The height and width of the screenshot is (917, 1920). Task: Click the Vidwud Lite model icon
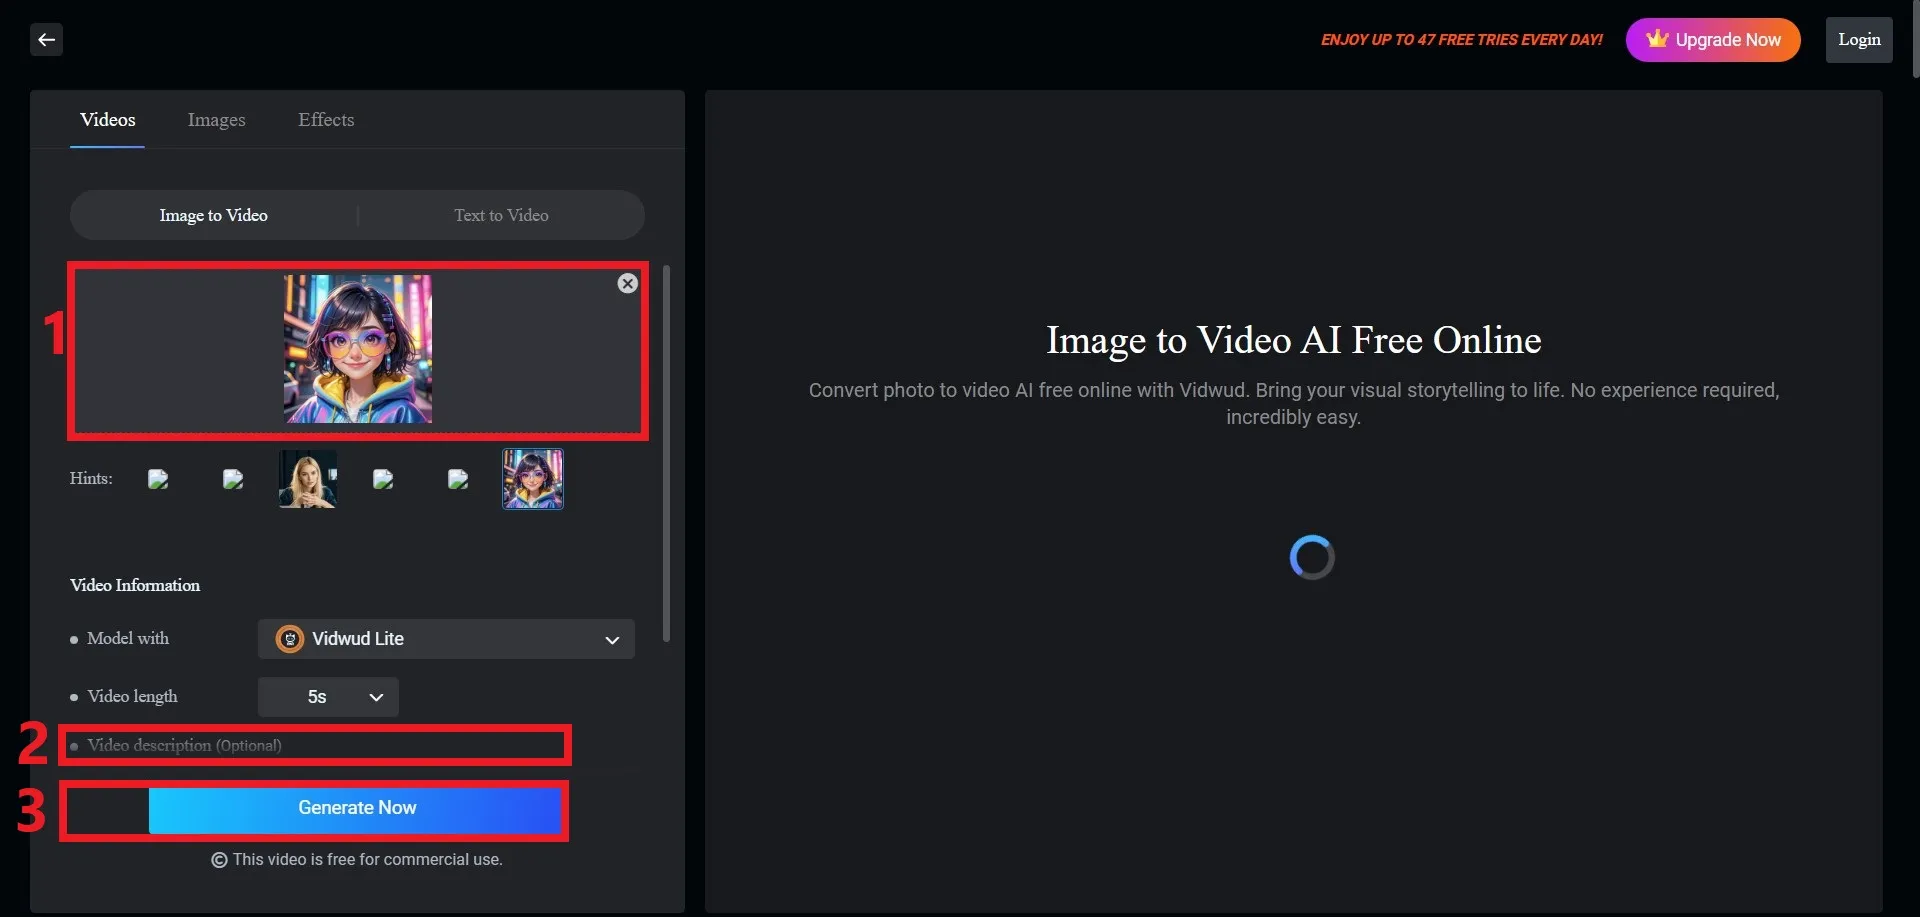290,639
